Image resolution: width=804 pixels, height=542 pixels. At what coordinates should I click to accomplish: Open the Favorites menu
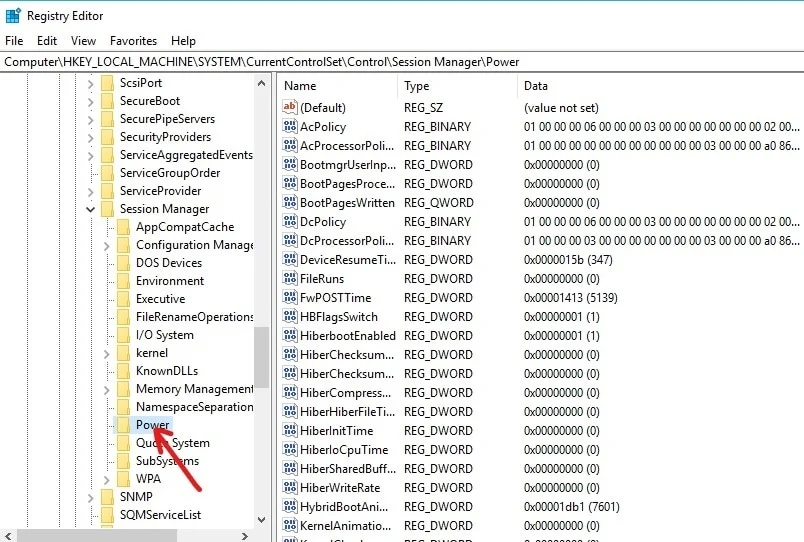pos(133,41)
